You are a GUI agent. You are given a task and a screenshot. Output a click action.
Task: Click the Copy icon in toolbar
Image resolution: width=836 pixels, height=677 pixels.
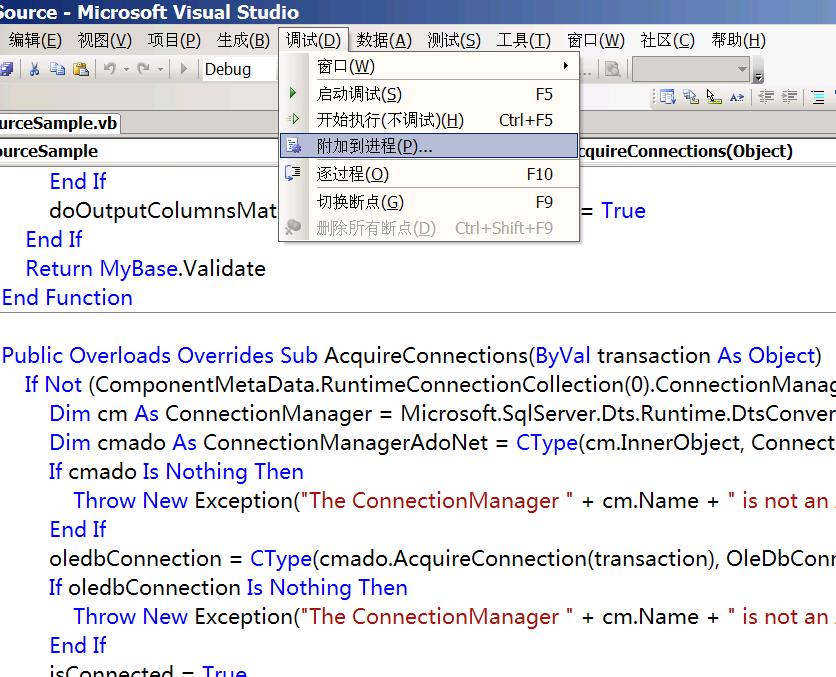[57, 69]
